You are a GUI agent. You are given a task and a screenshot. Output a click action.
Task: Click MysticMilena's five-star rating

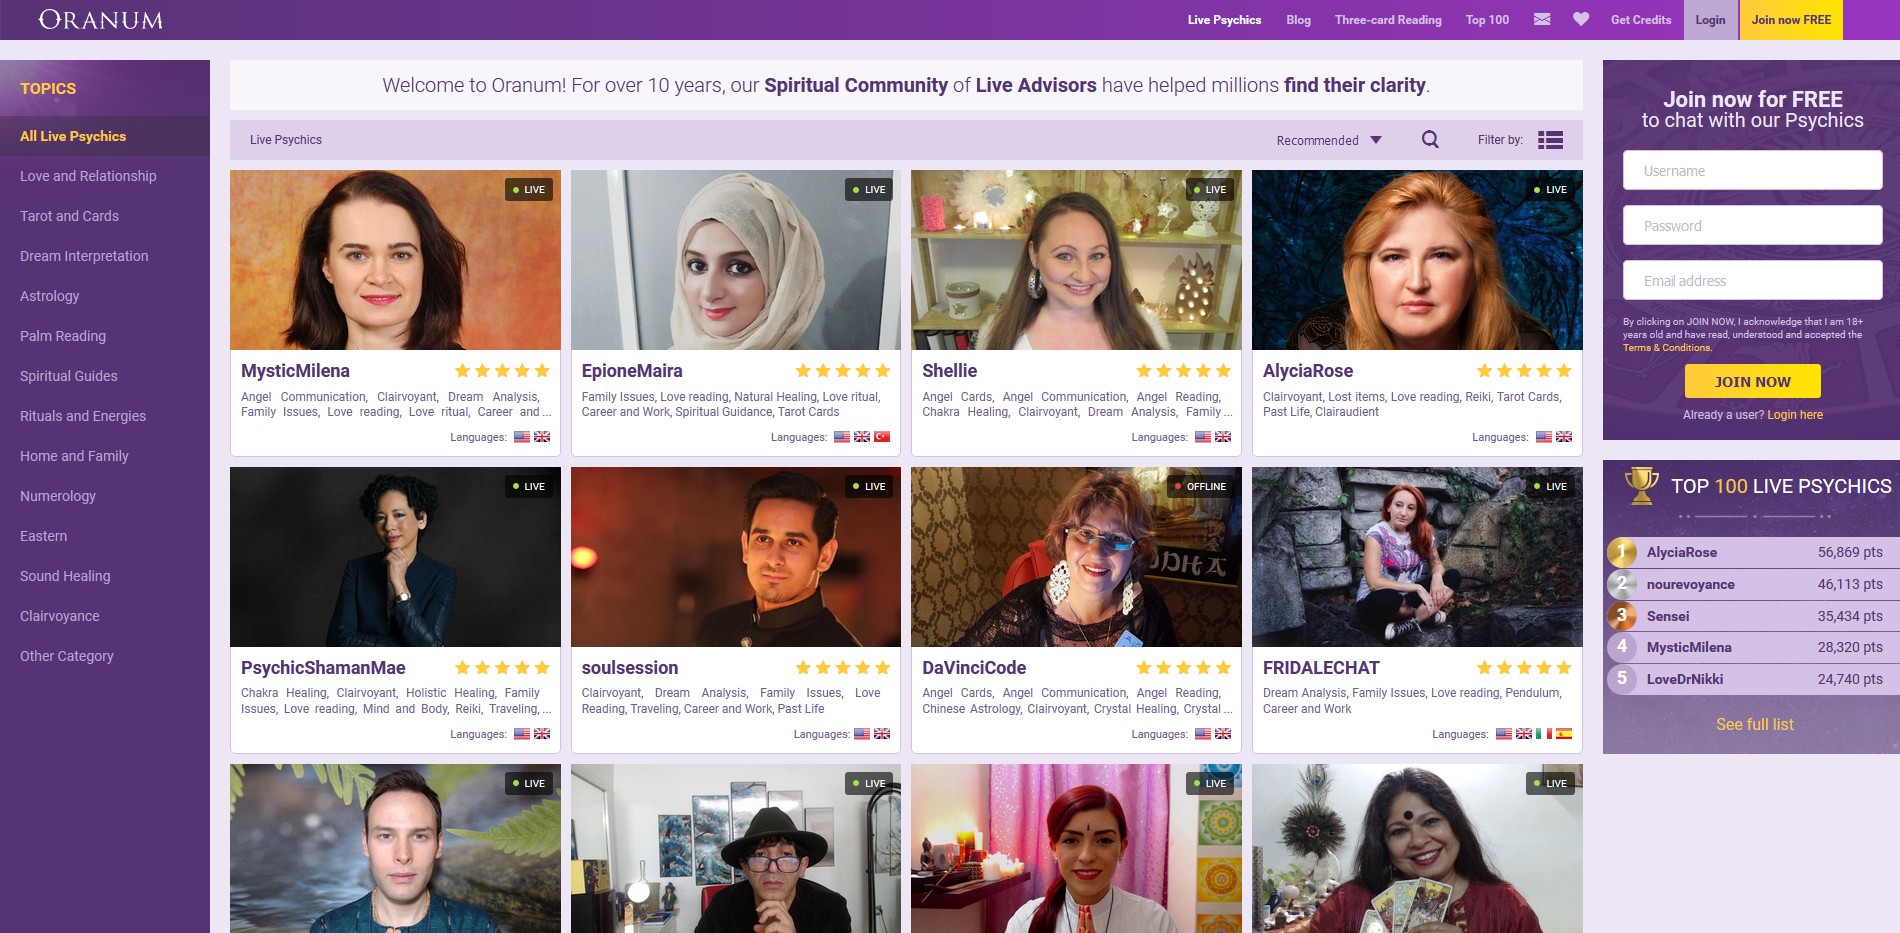click(x=502, y=371)
